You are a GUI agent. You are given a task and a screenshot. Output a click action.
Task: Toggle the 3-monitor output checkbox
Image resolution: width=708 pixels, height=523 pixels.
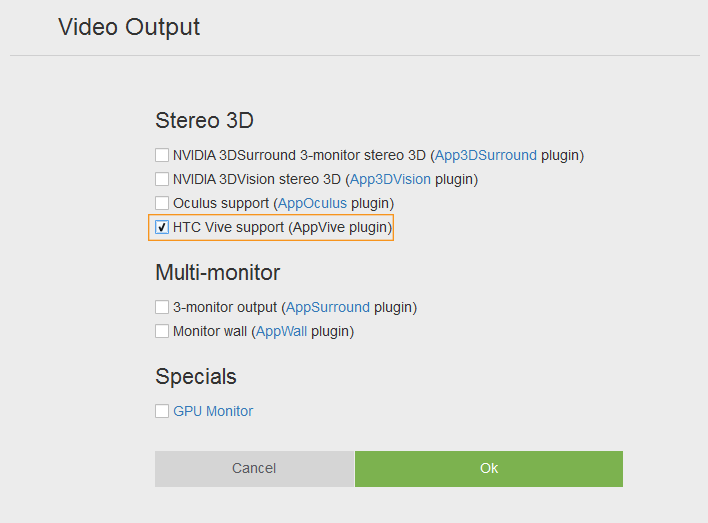[162, 307]
